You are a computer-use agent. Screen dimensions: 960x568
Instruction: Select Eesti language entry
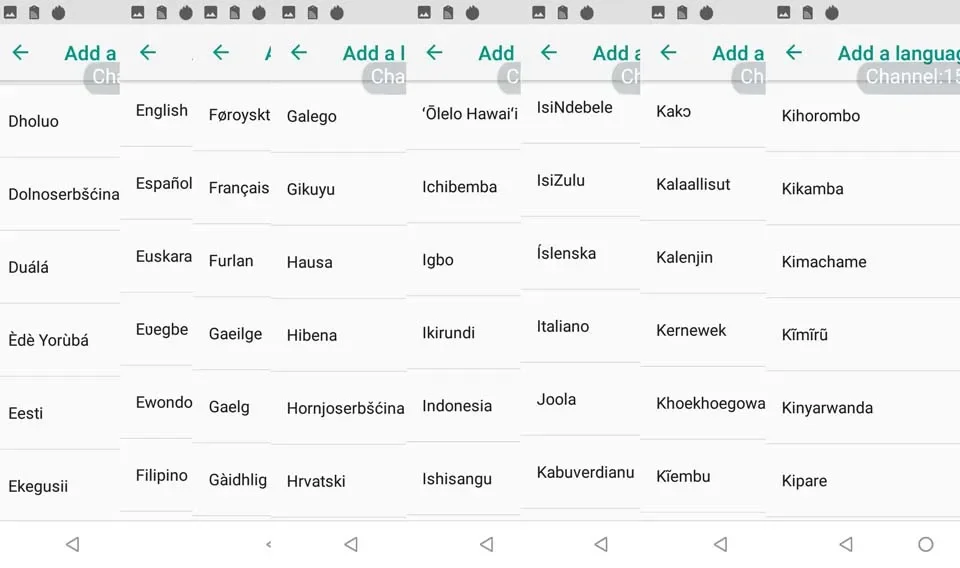tap(60, 413)
